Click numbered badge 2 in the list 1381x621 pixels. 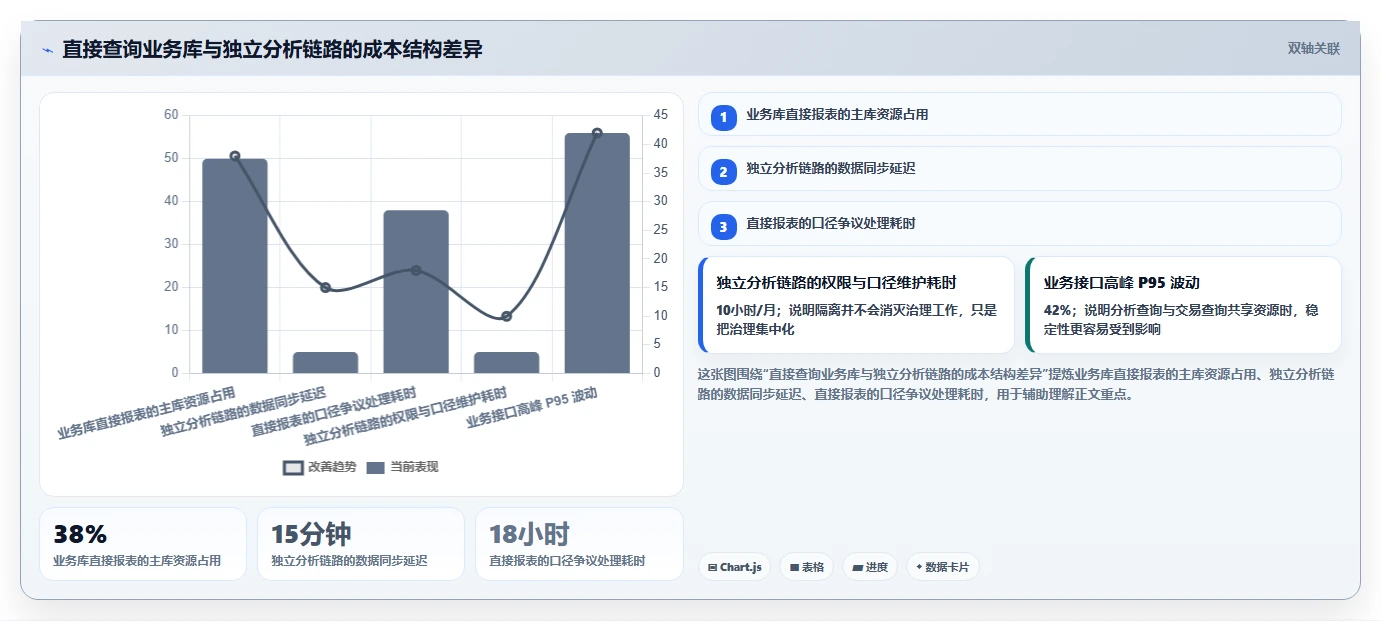[x=724, y=171]
